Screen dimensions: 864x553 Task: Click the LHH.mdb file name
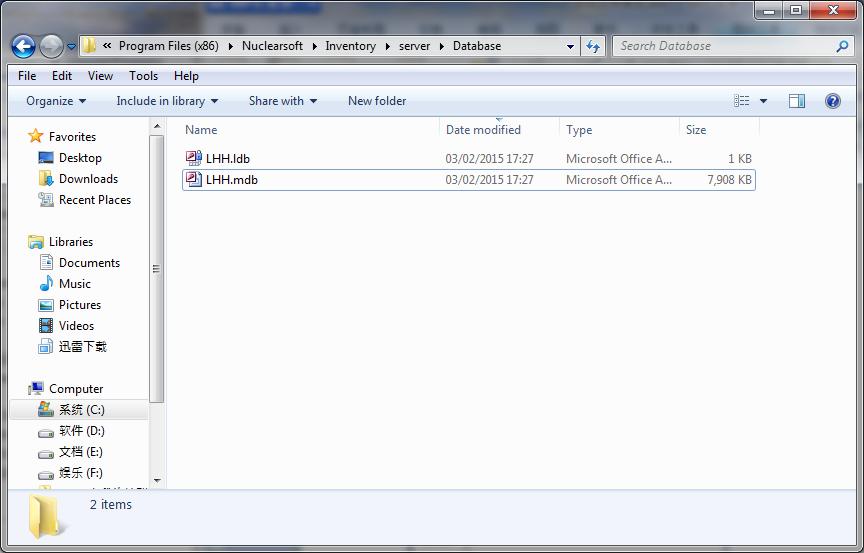tap(231, 180)
